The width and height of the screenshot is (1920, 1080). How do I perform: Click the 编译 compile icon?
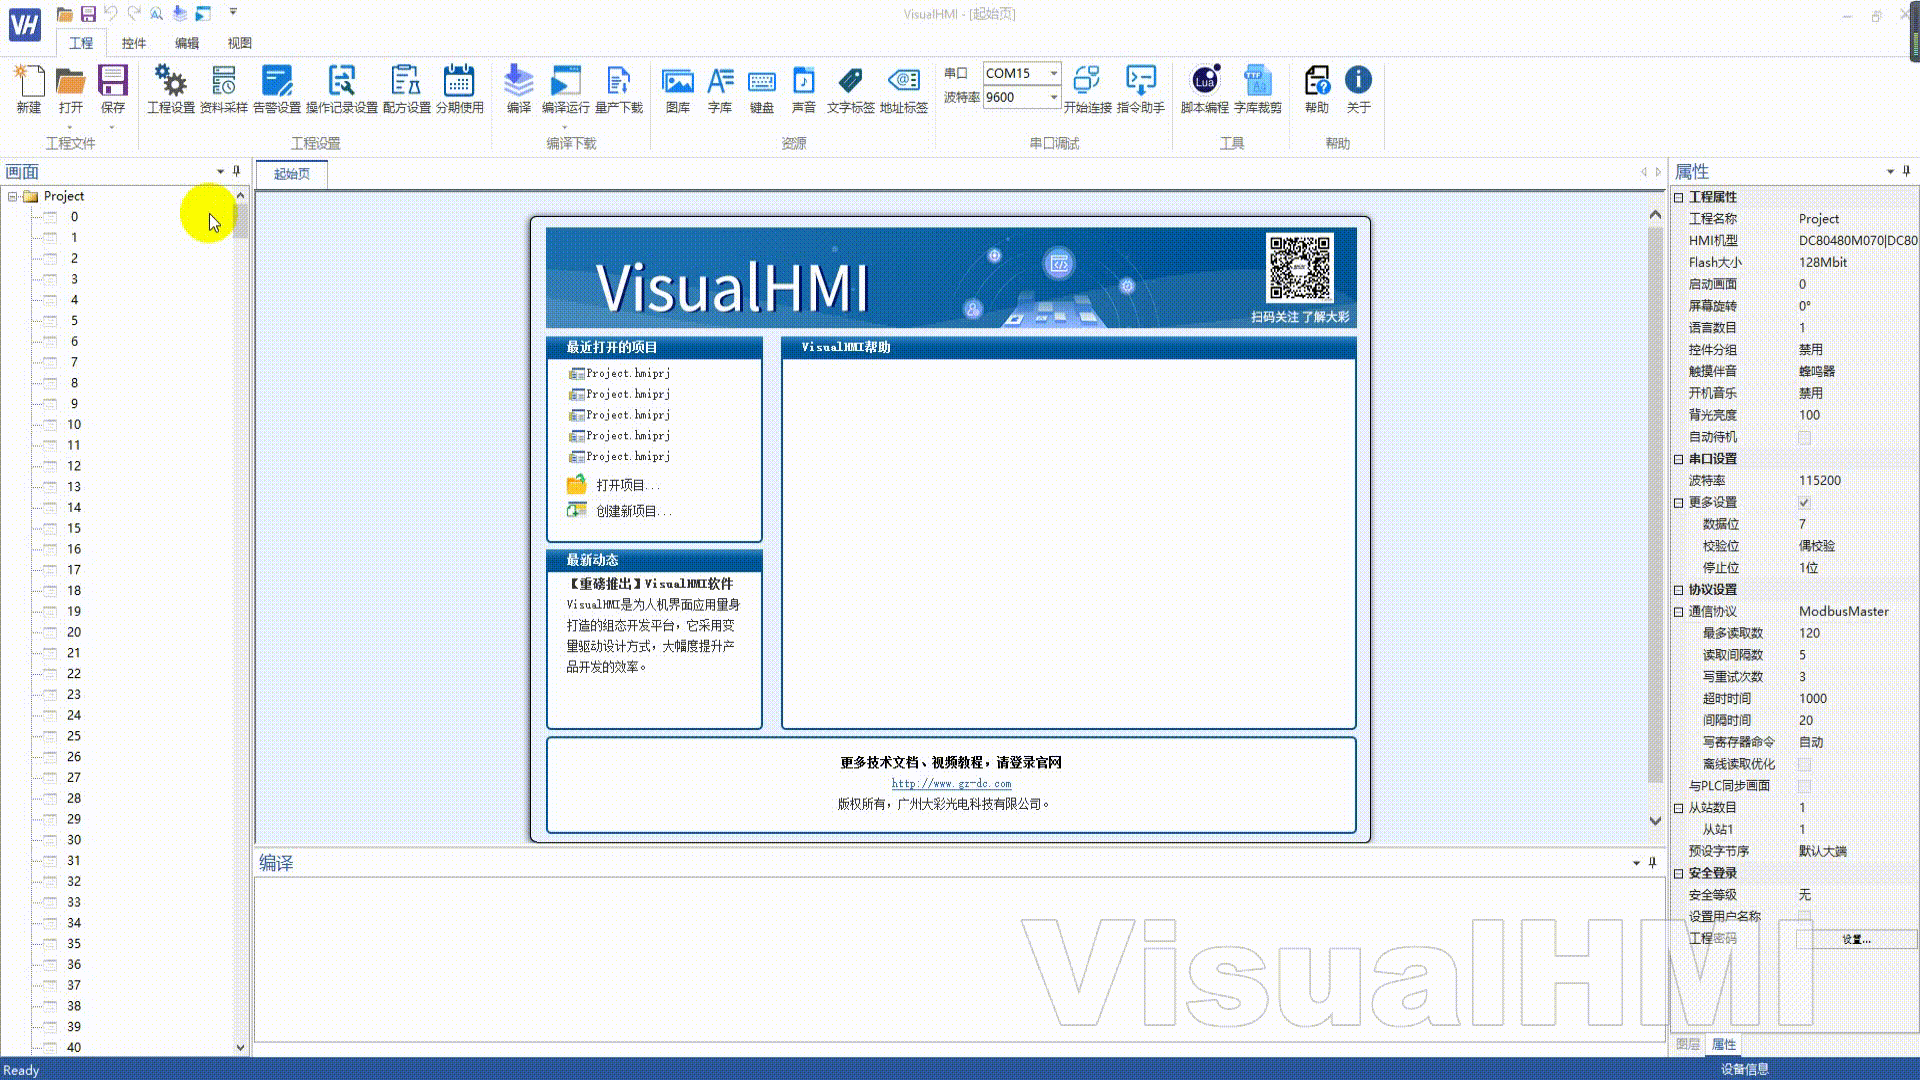pyautogui.click(x=518, y=89)
